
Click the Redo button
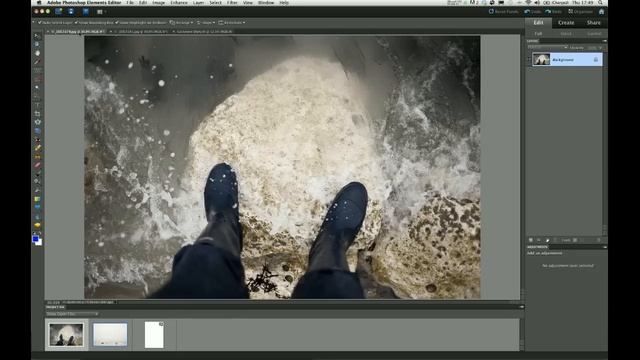coord(553,11)
